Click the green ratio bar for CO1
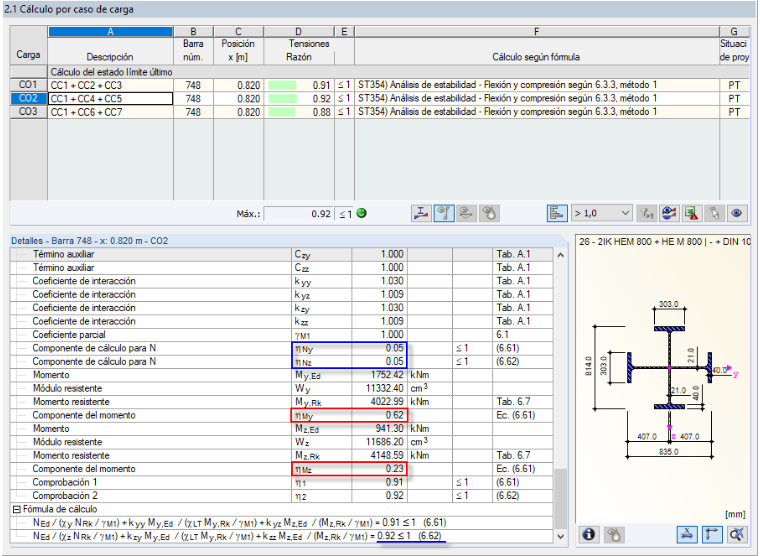 [x=282, y=85]
